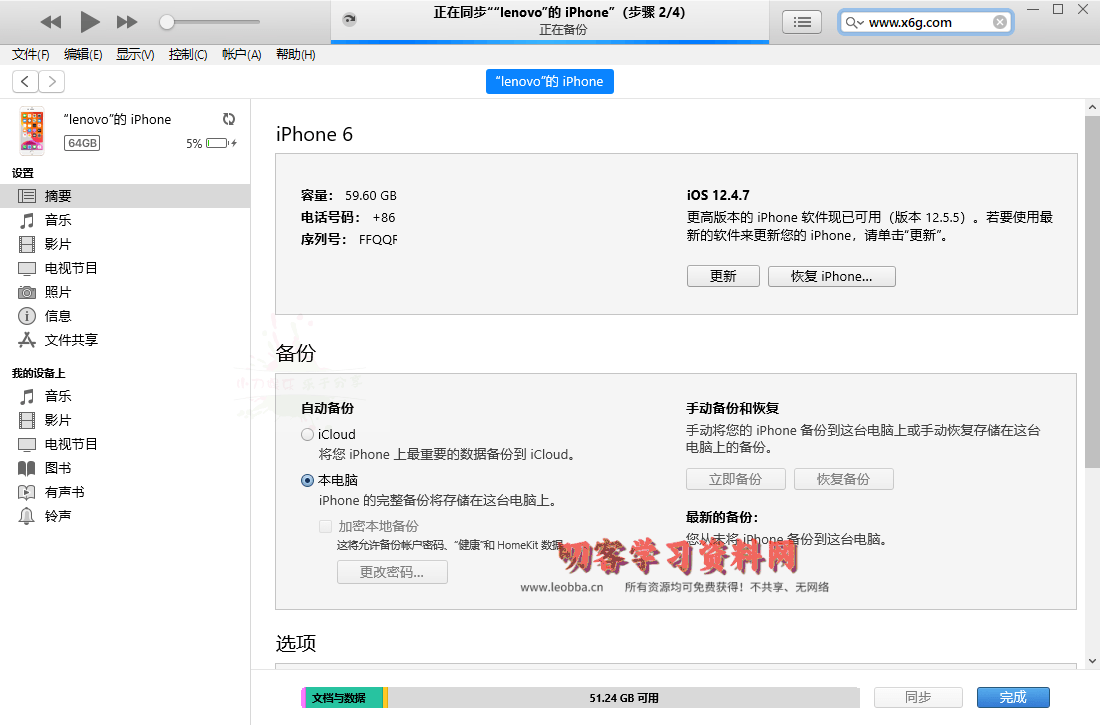Screen dimensions: 1100x725
Task: Select 音乐 under 我的设备上
Action: [125, 397]
